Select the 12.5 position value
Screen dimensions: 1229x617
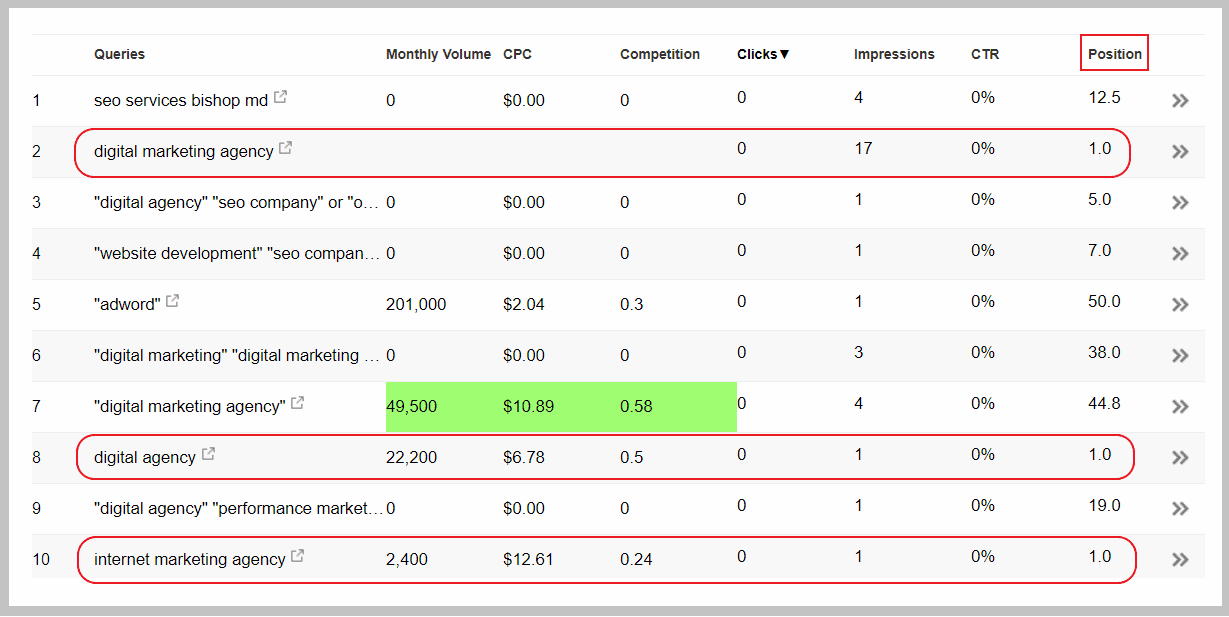[x=1104, y=97]
